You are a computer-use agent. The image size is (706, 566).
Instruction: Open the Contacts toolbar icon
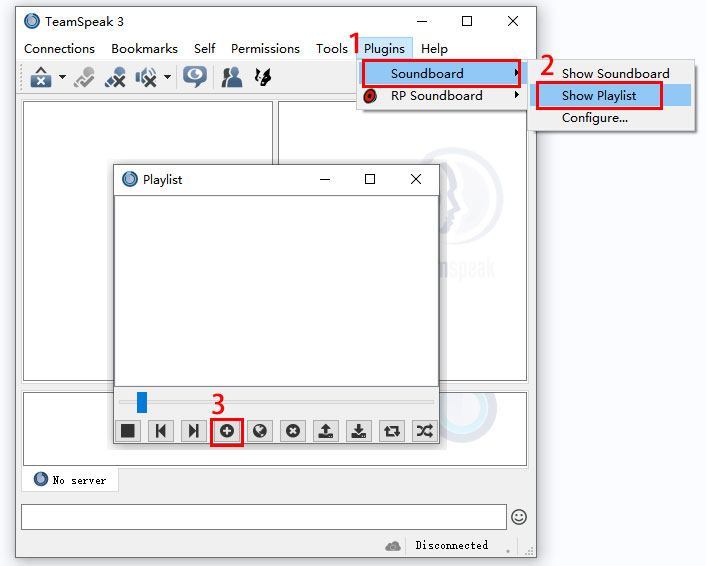point(231,77)
